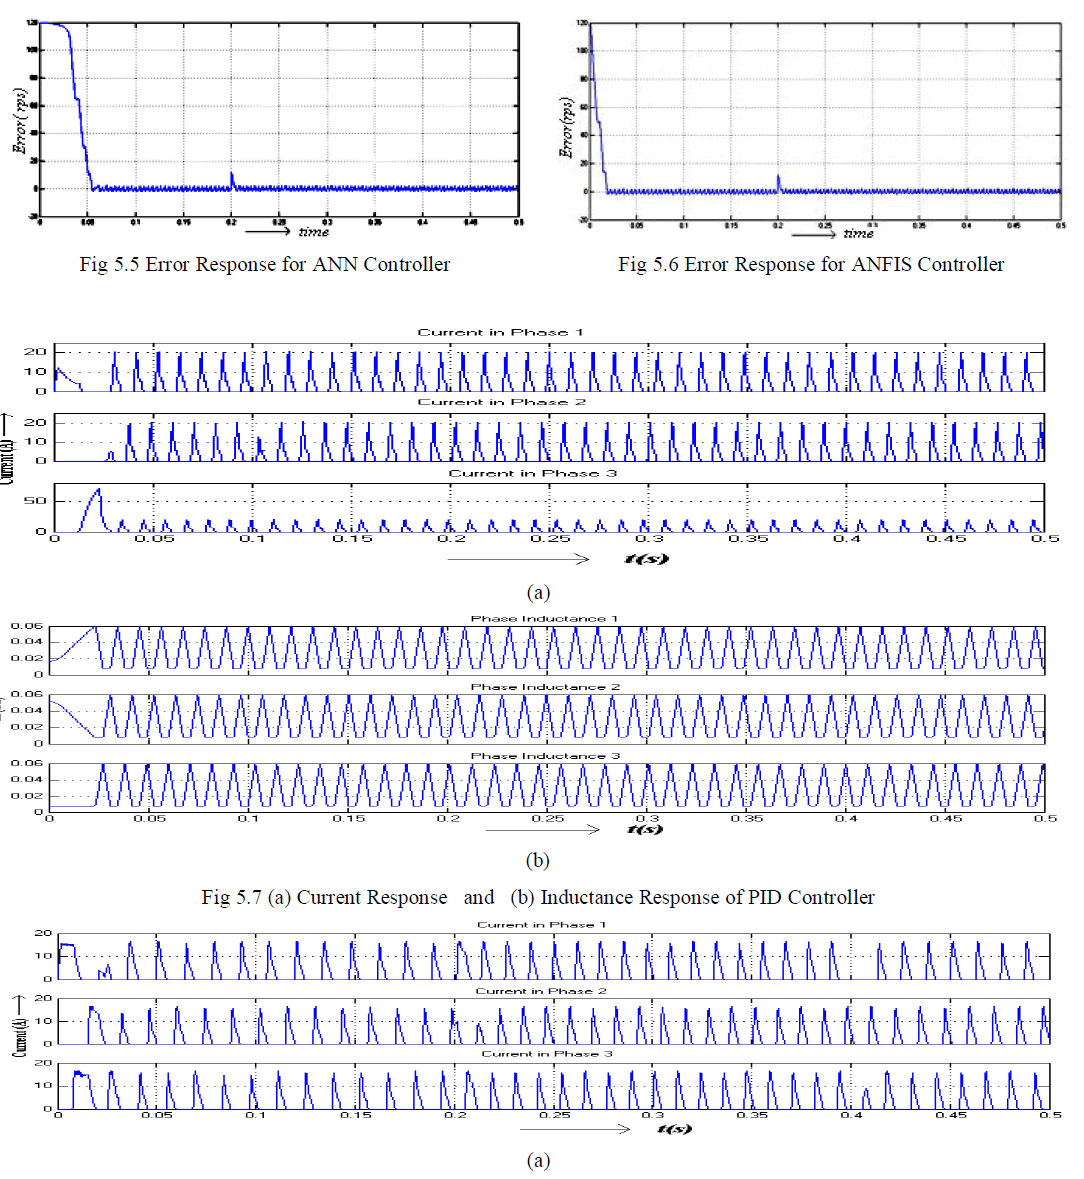Select the Phase Inductance 3 waveform plot
Image resolution: width=1084 pixels, height=1179 pixels.
(547, 787)
